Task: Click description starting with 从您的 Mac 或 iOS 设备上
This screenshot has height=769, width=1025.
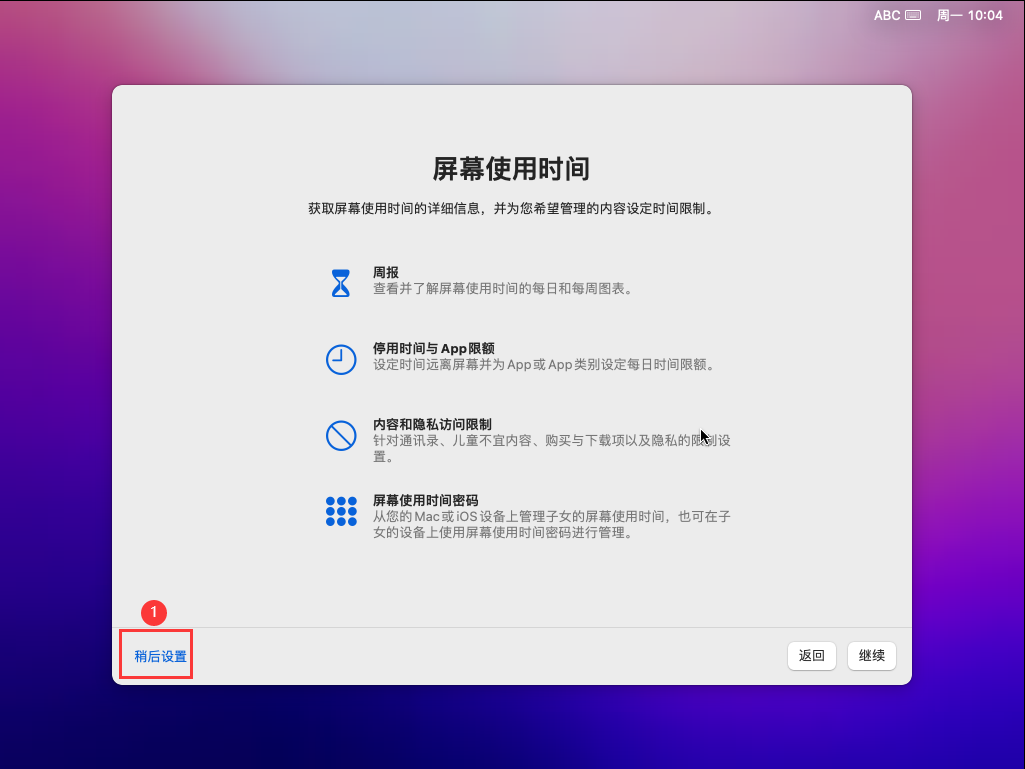Action: click(552, 524)
